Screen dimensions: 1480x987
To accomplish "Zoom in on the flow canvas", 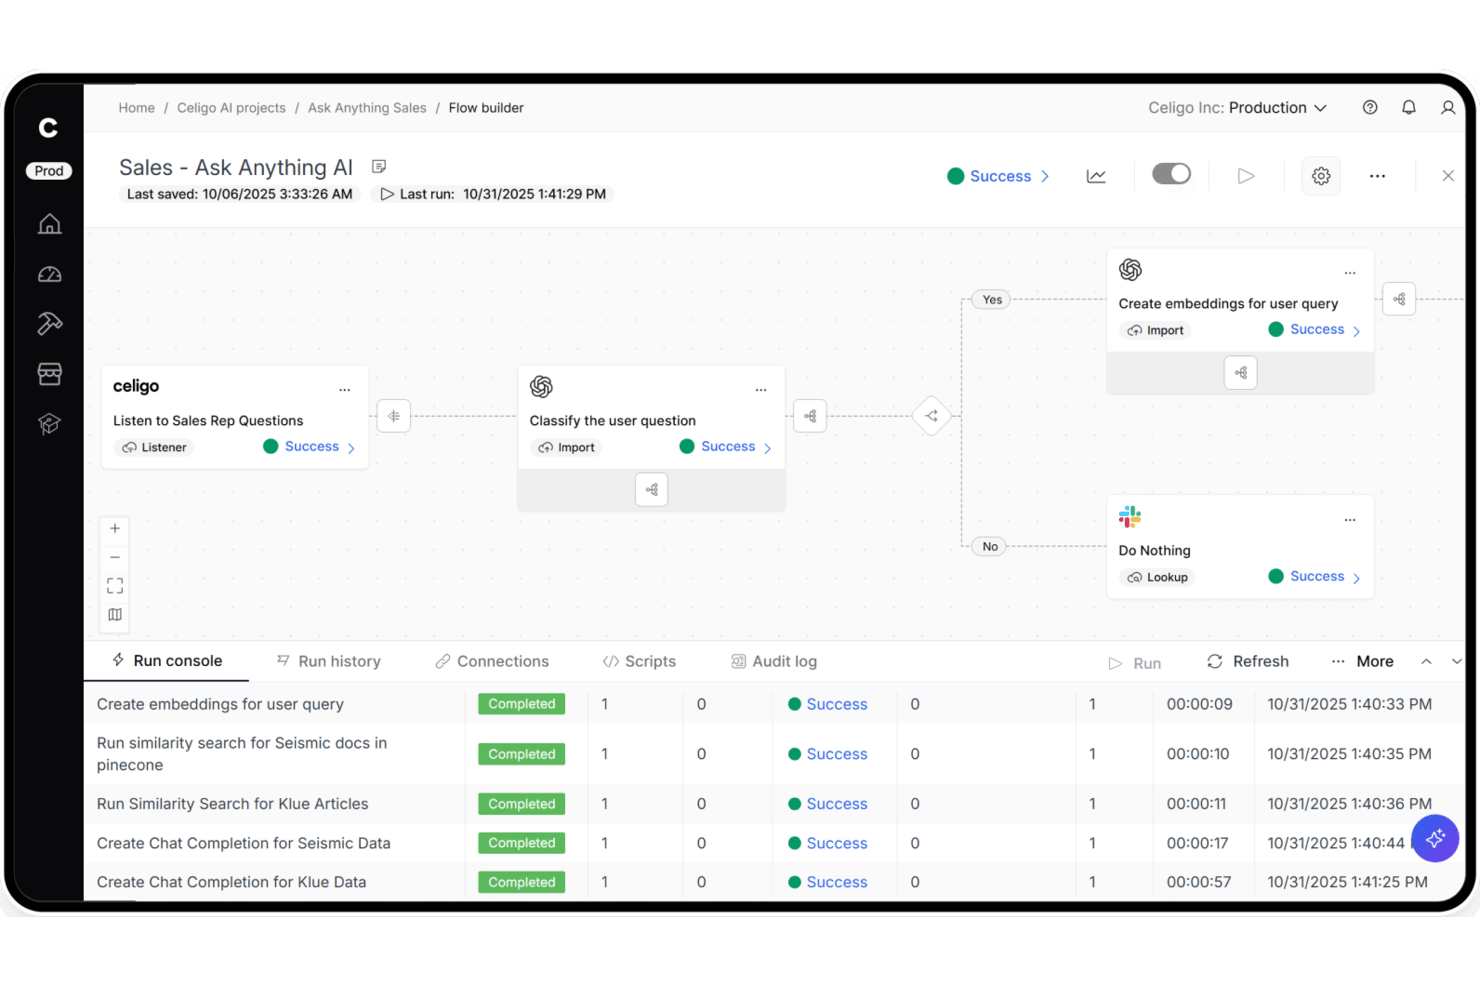I will point(115,529).
